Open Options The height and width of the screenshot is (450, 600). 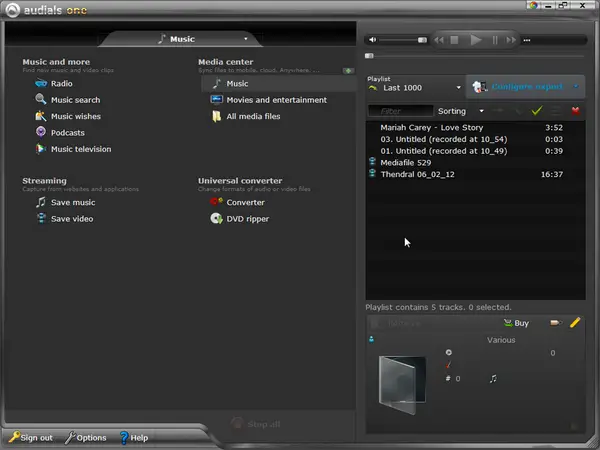pyautogui.click(x=85, y=437)
